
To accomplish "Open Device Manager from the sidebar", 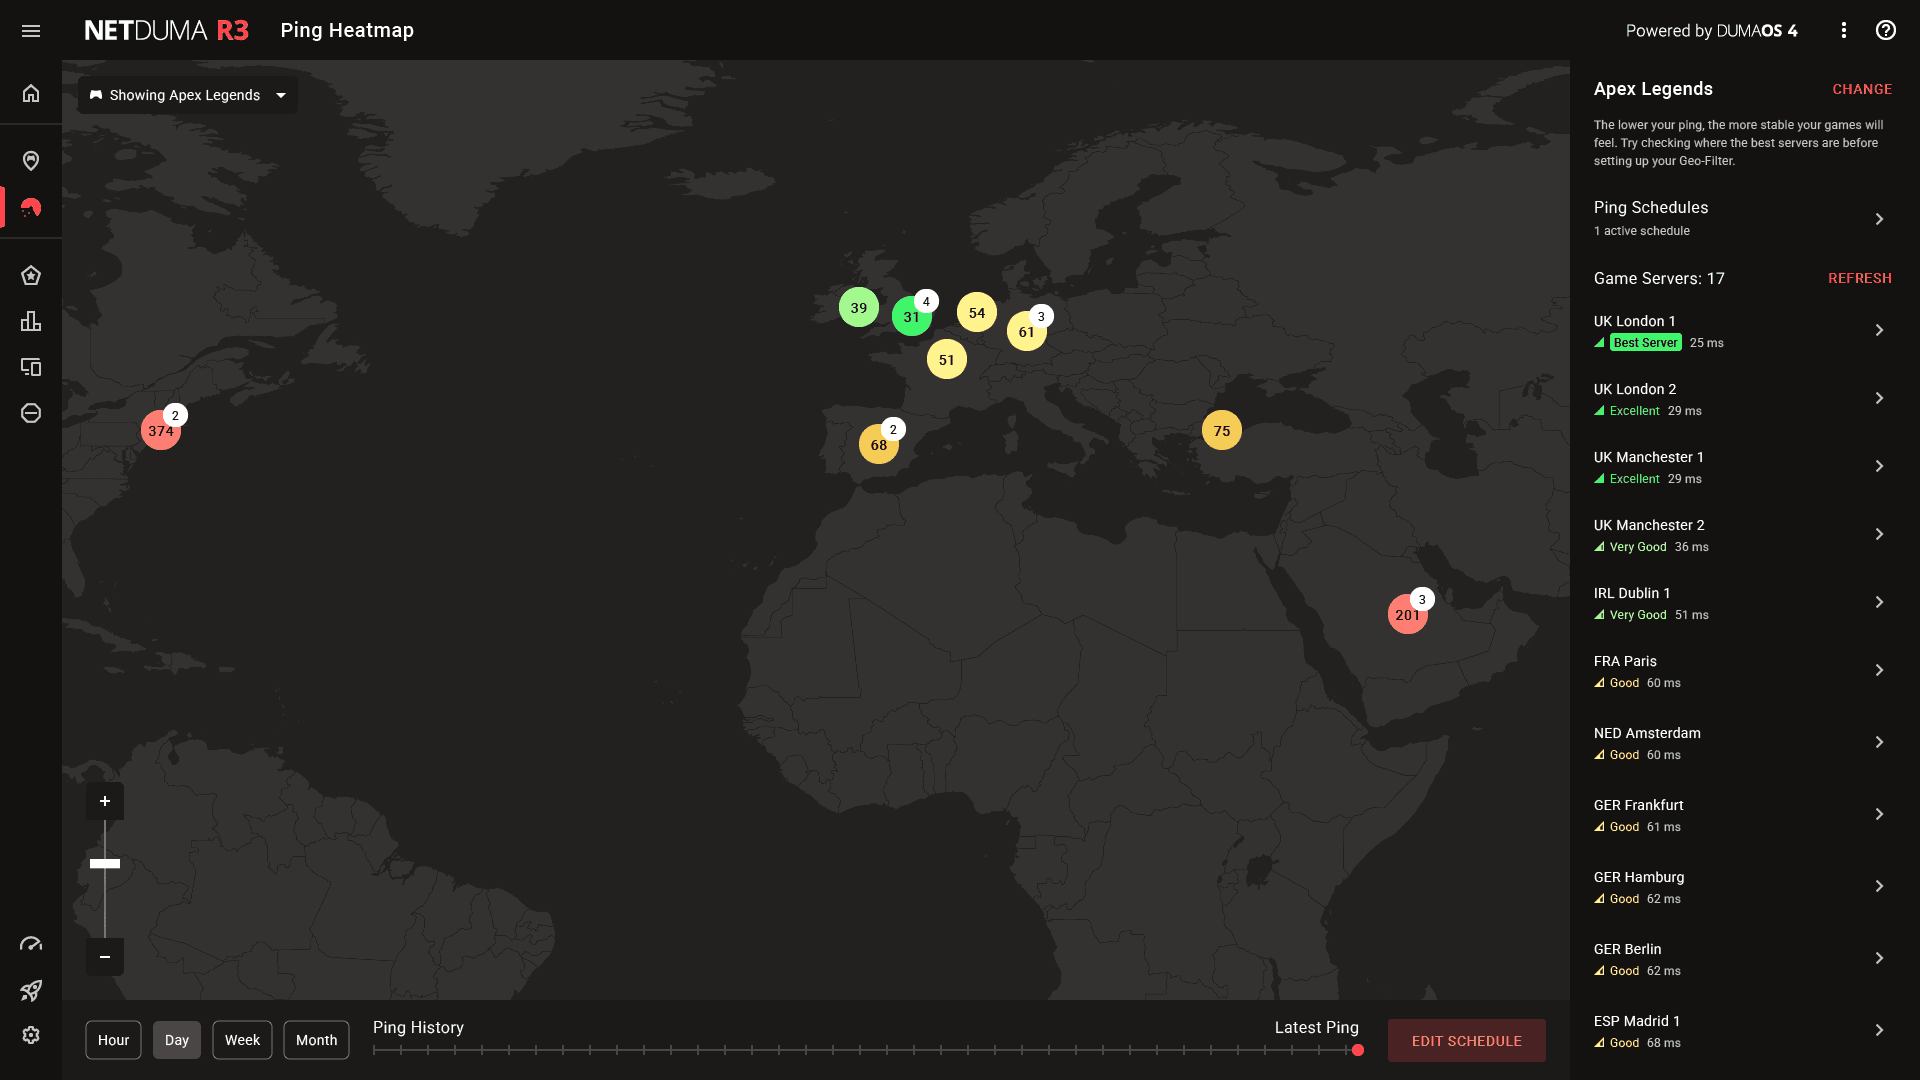I will click(x=31, y=367).
